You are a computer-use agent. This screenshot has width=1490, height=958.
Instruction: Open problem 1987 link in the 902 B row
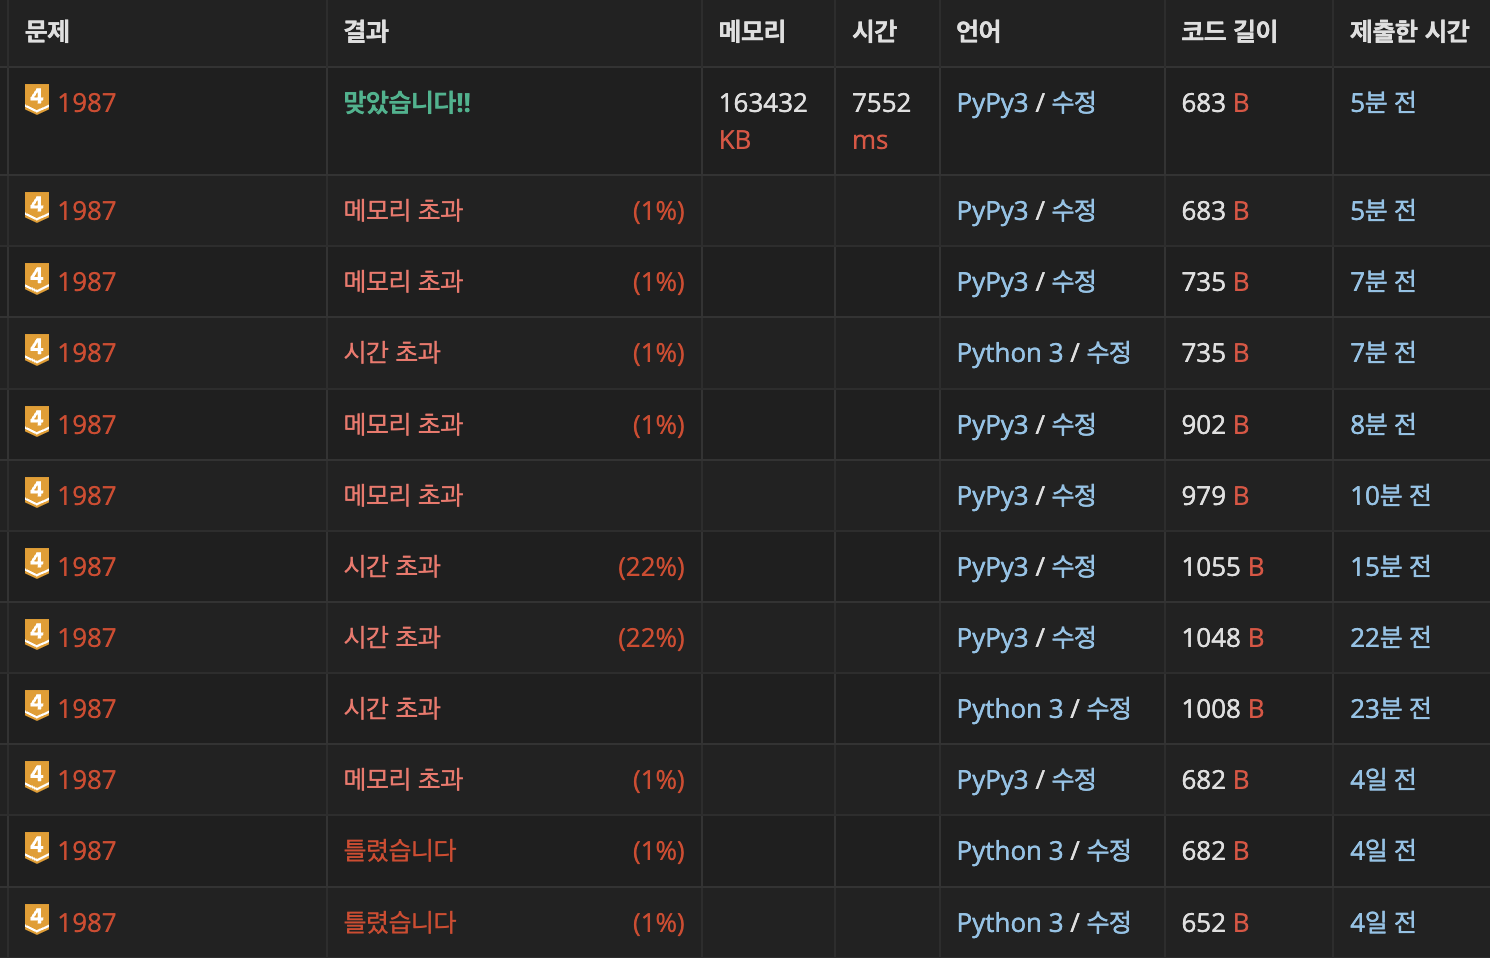[87, 425]
